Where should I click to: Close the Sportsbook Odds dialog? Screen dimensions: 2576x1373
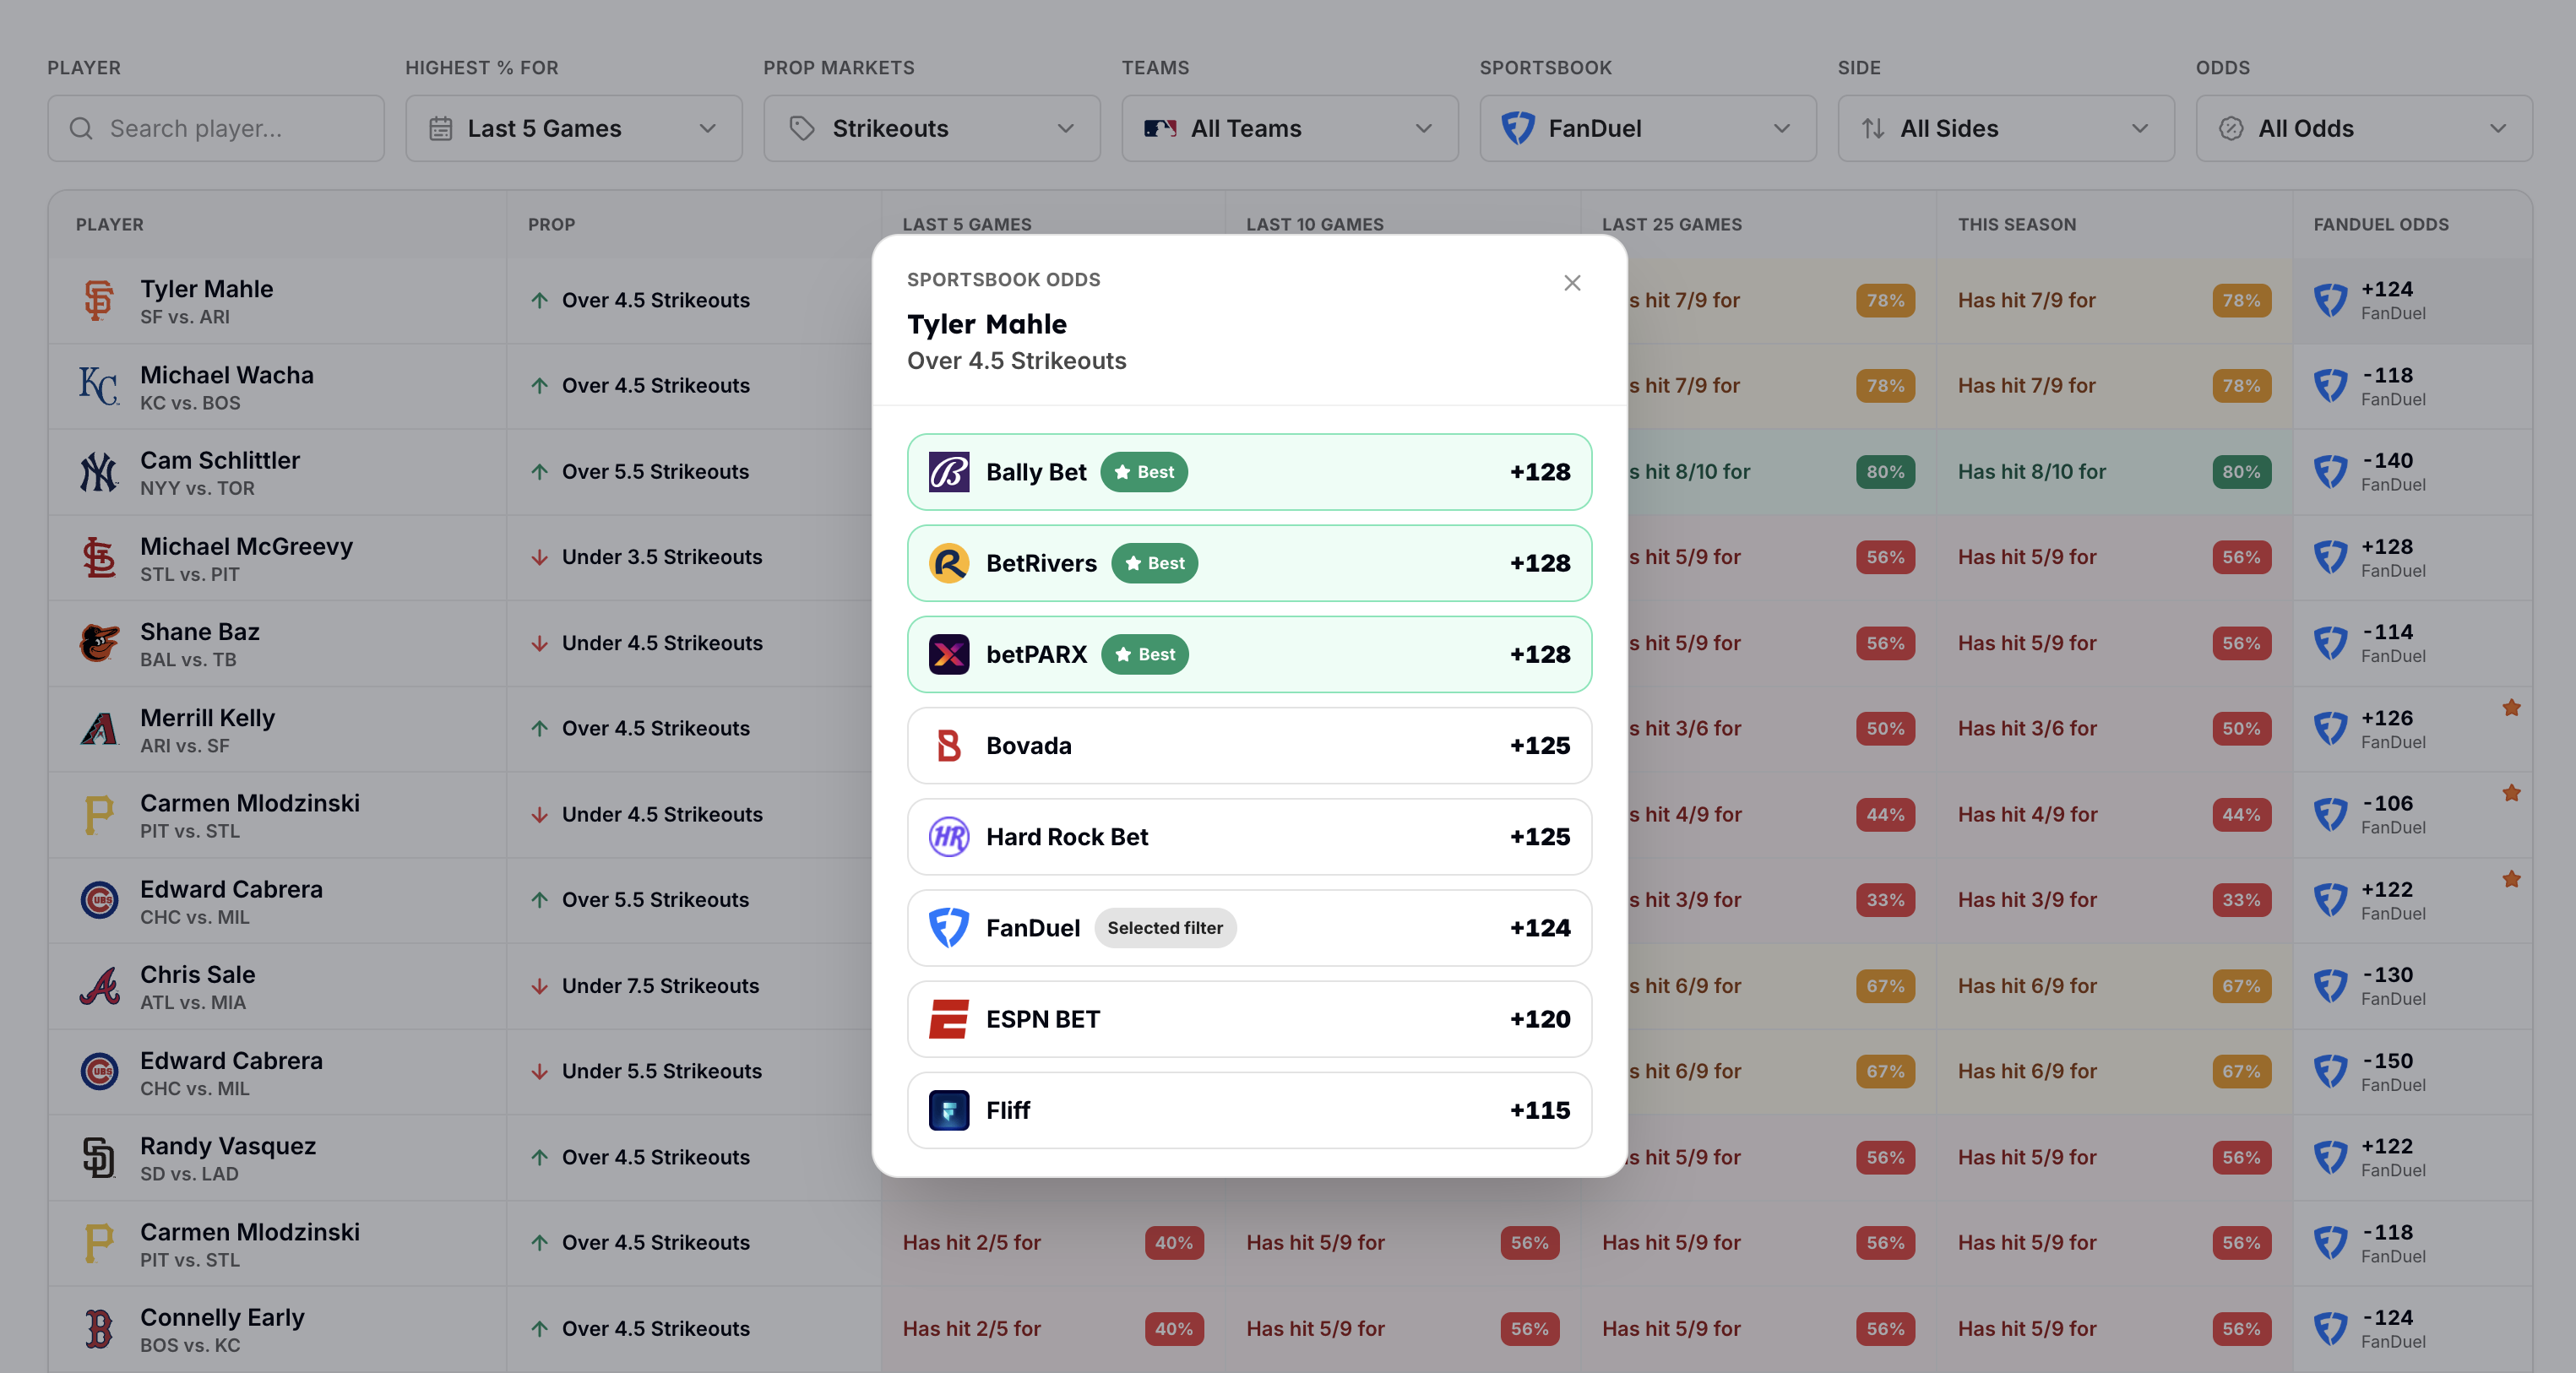[x=1572, y=283]
